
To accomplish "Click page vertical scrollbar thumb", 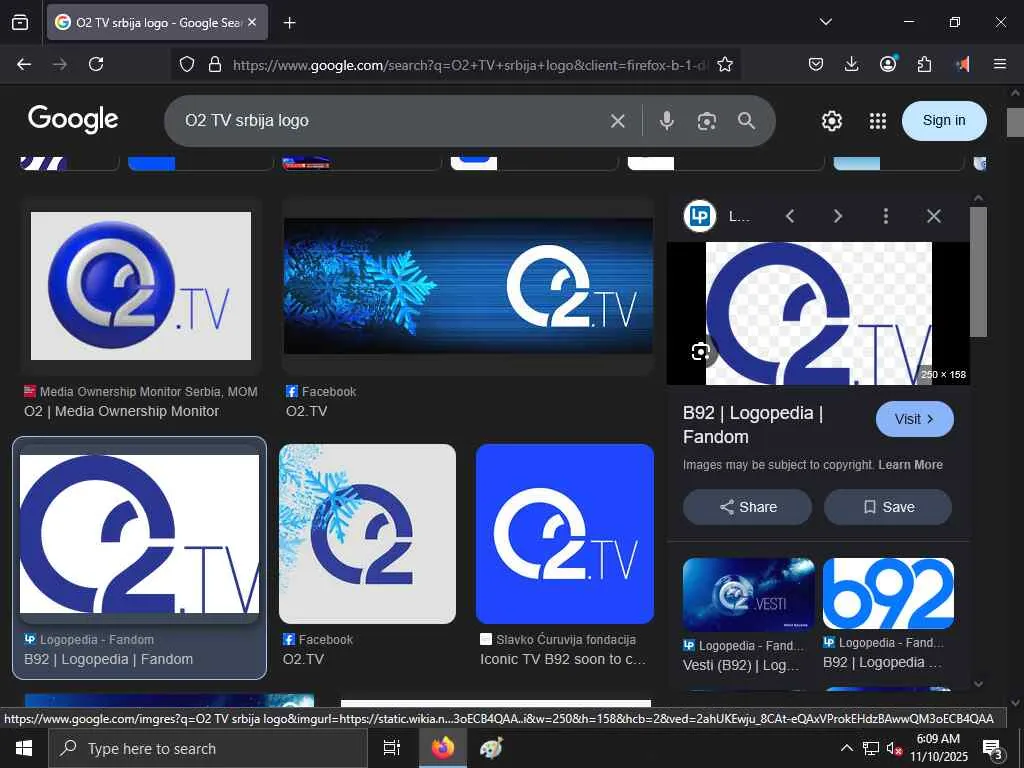I will 1015,122.
